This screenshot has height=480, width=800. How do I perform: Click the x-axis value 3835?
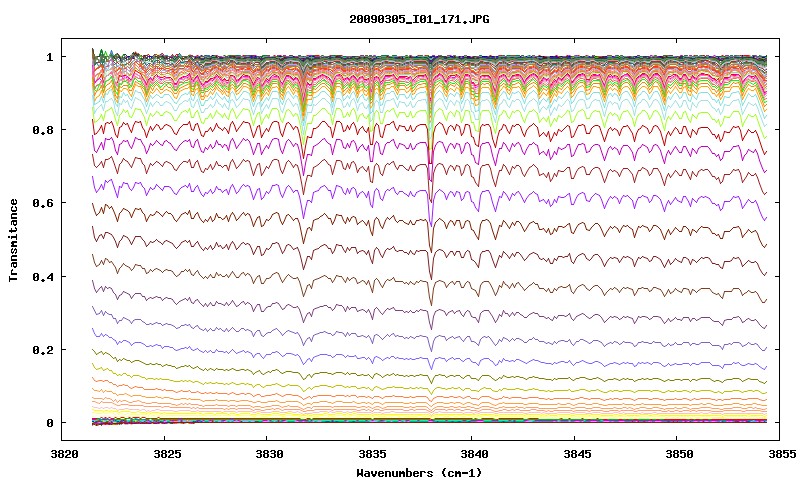click(372, 454)
